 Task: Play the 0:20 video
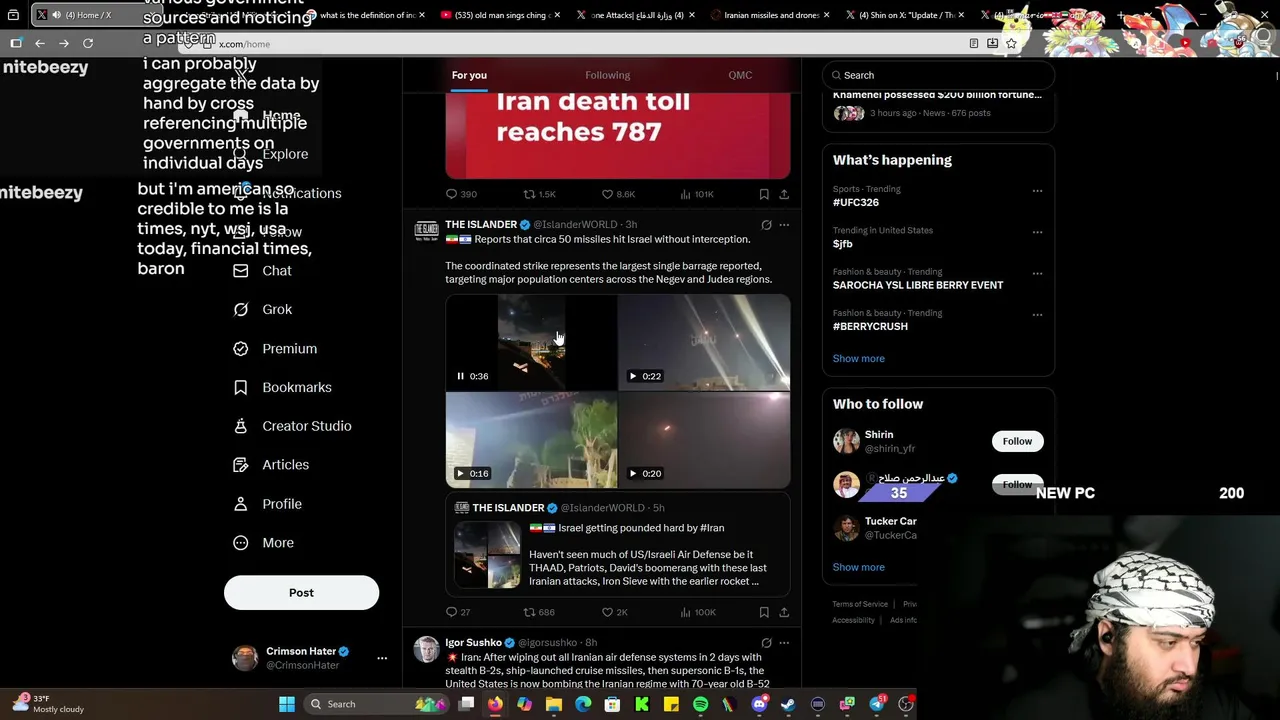[633, 473]
